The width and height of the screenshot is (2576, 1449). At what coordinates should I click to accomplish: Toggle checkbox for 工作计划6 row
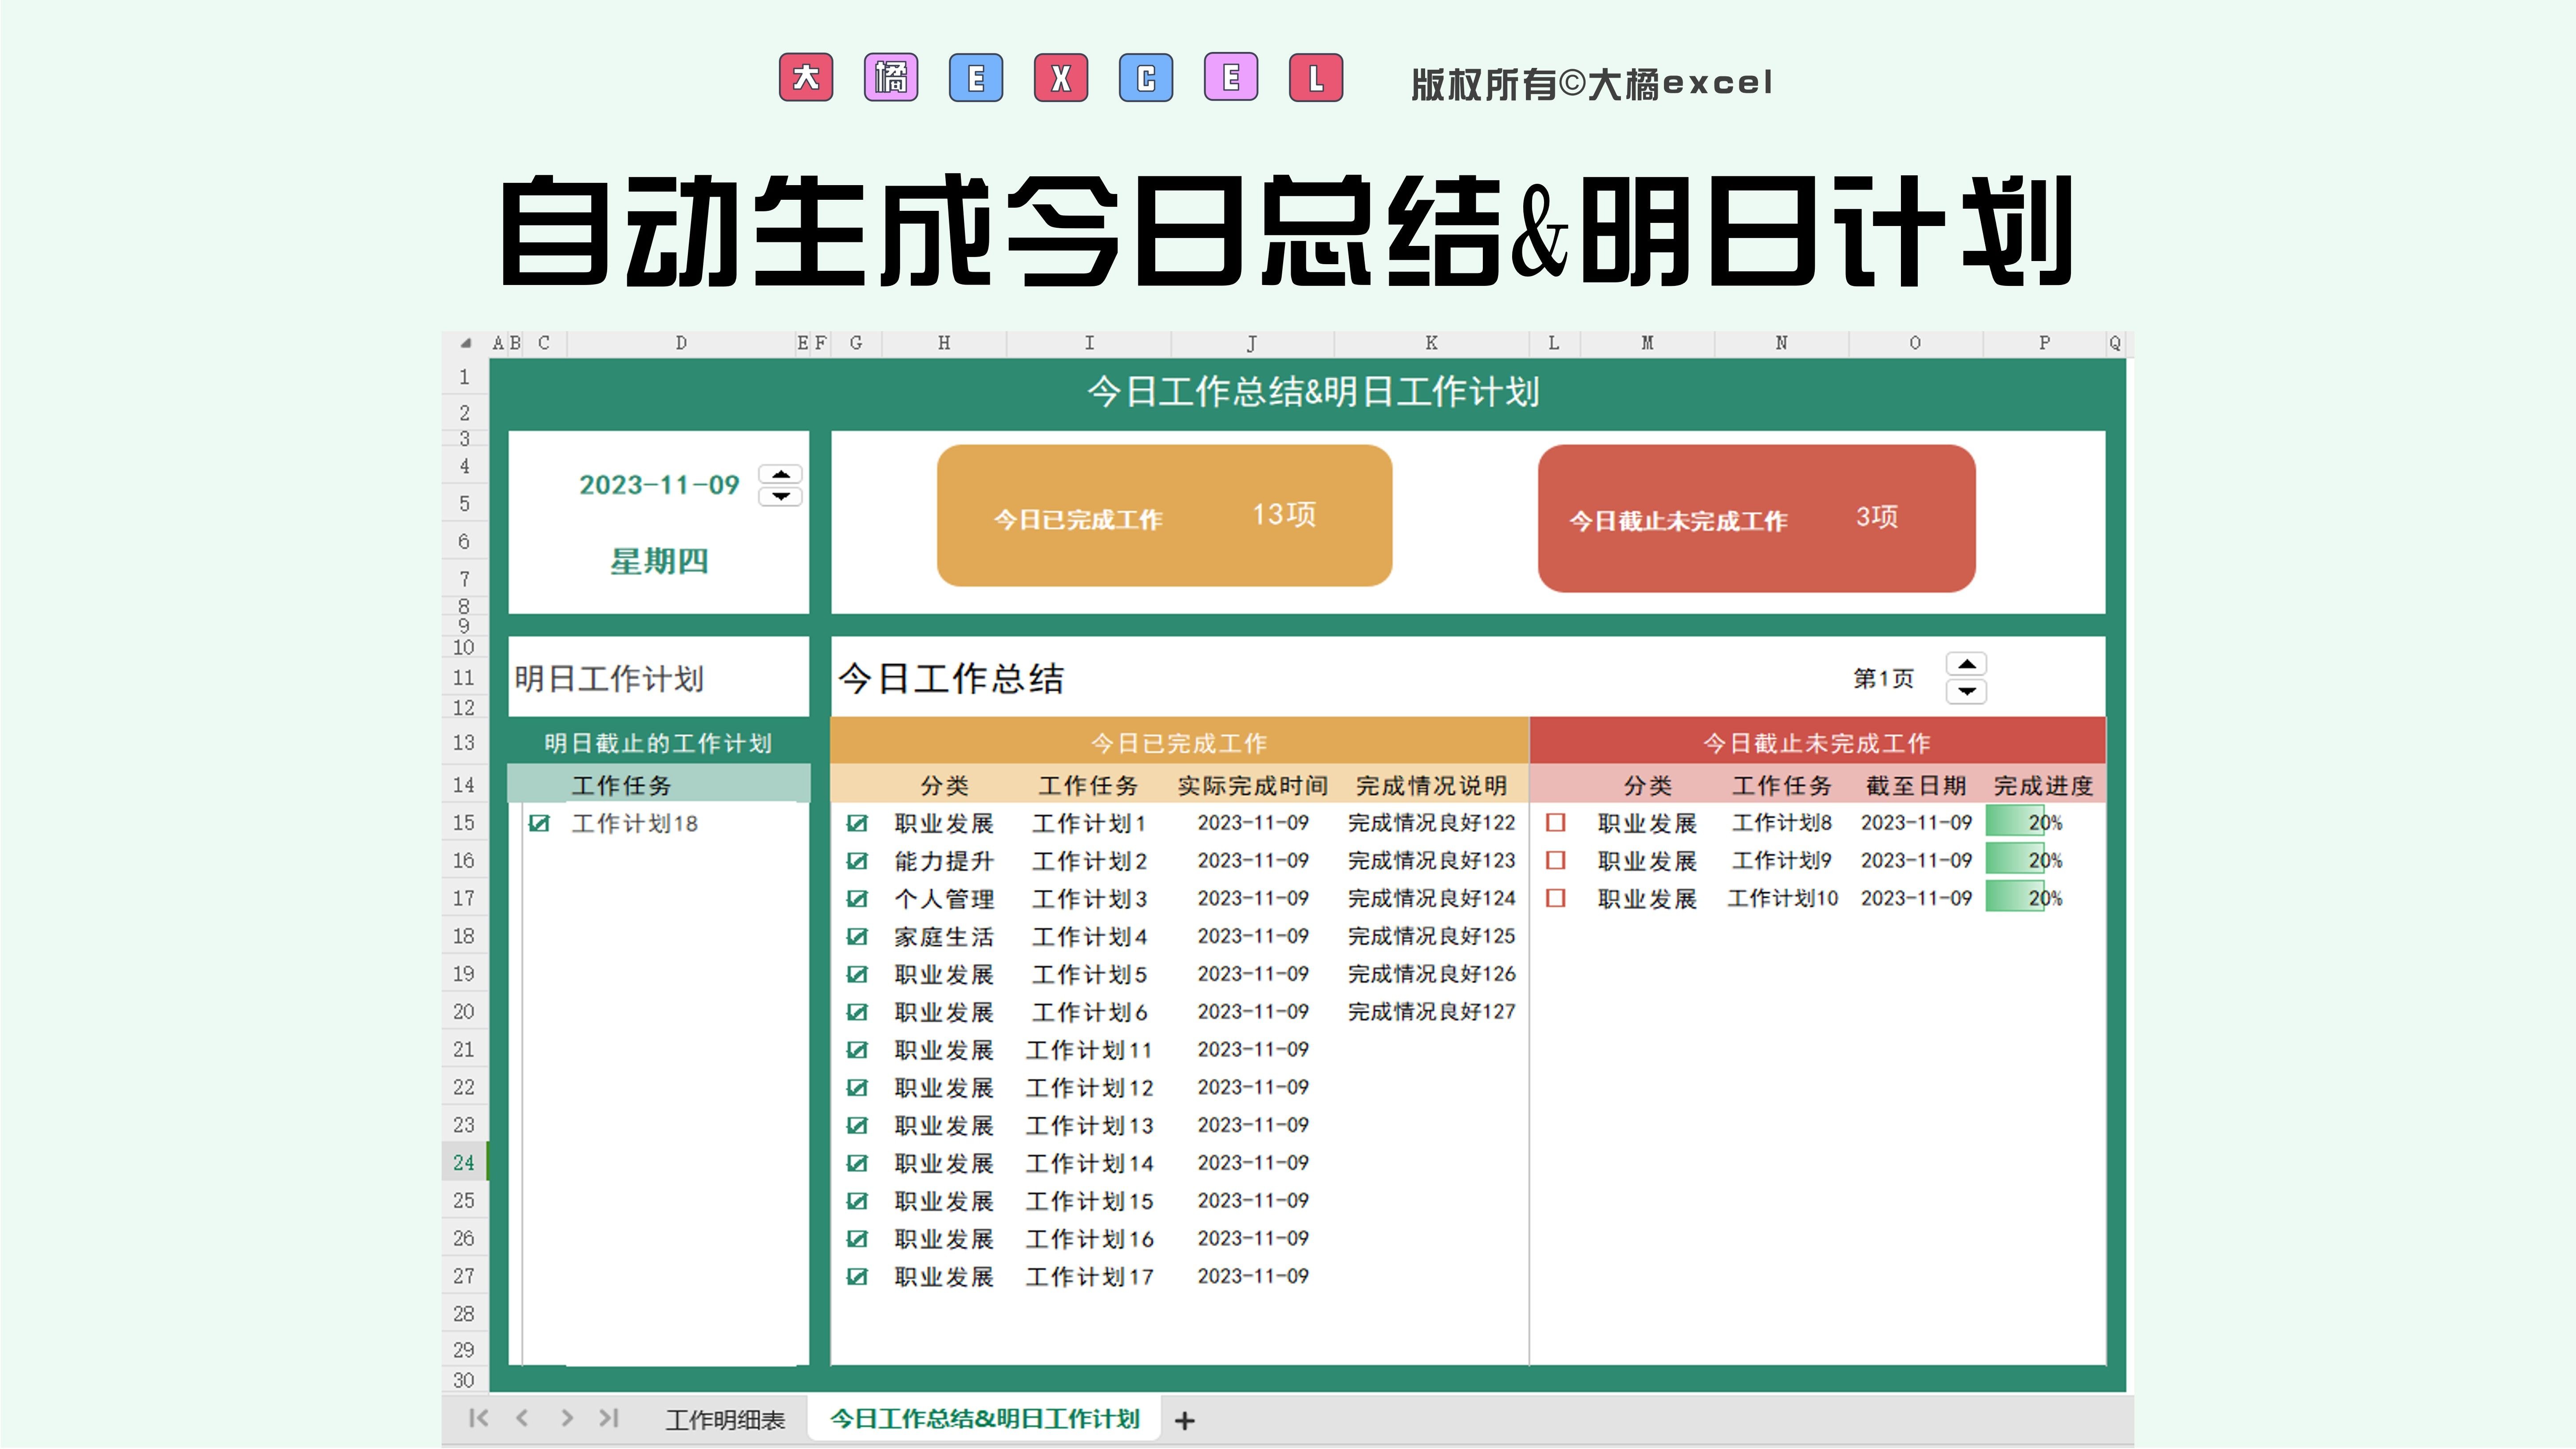click(x=857, y=1012)
